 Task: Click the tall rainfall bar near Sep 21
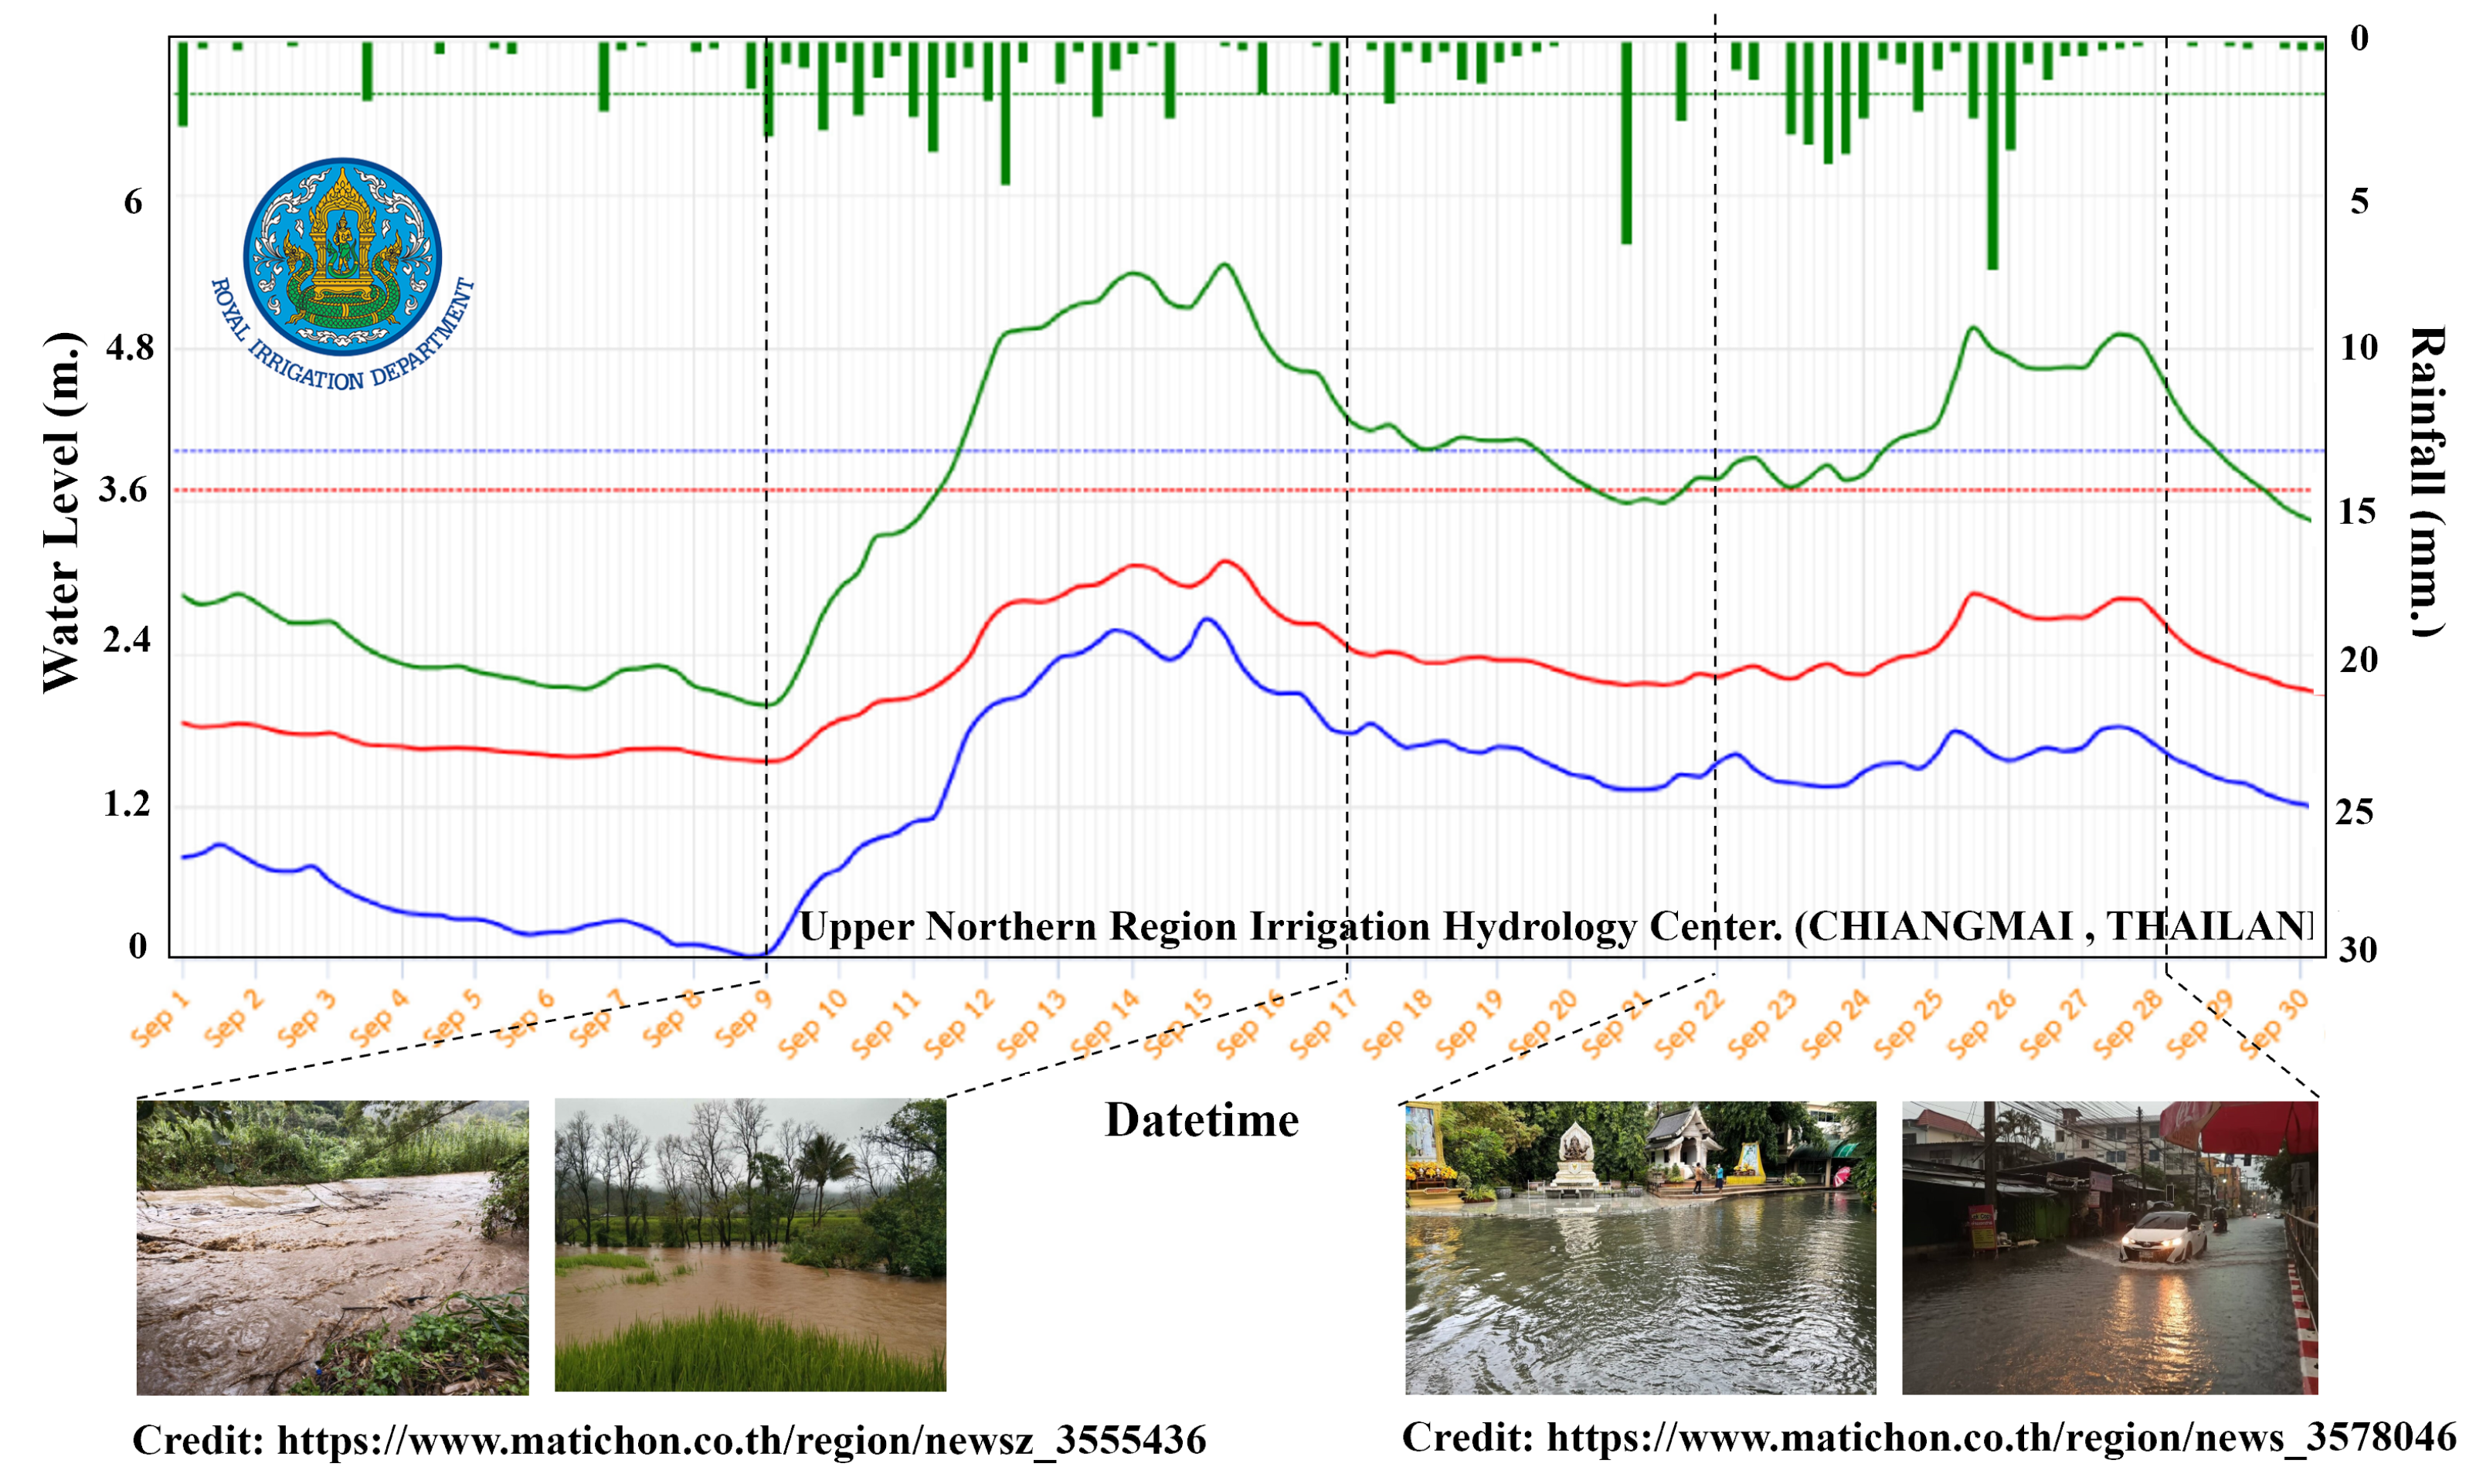pyautogui.click(x=1626, y=142)
